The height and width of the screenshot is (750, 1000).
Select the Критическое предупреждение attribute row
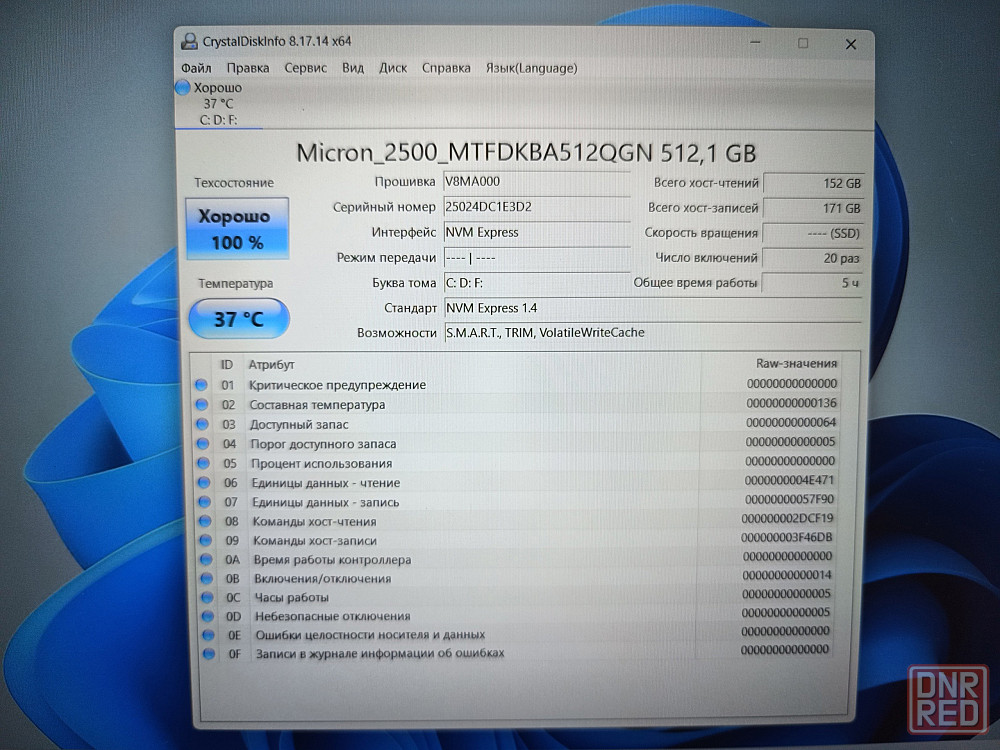517,385
